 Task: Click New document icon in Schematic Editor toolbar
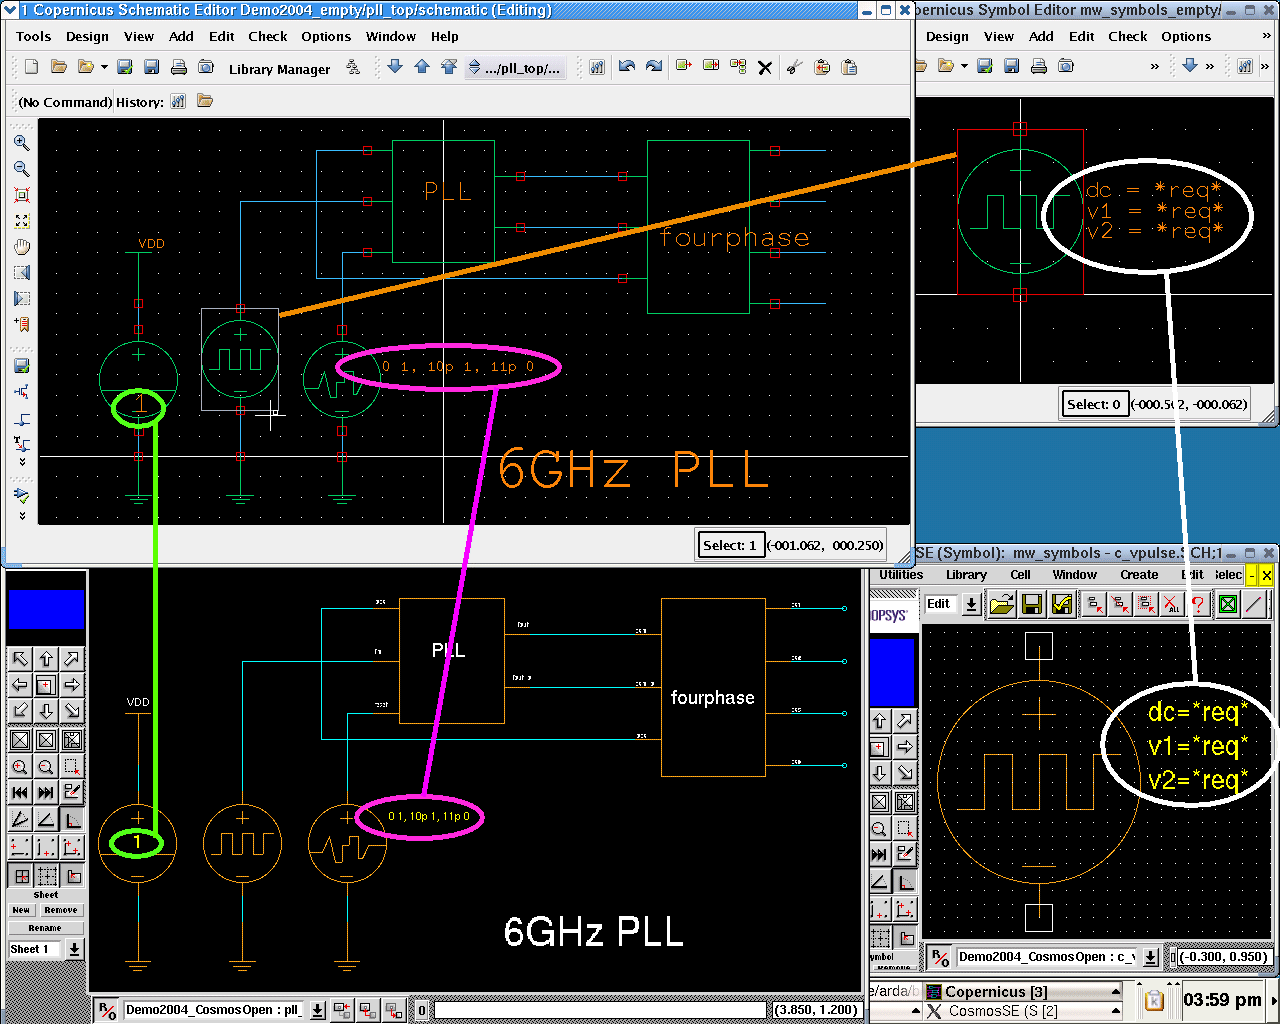32,67
